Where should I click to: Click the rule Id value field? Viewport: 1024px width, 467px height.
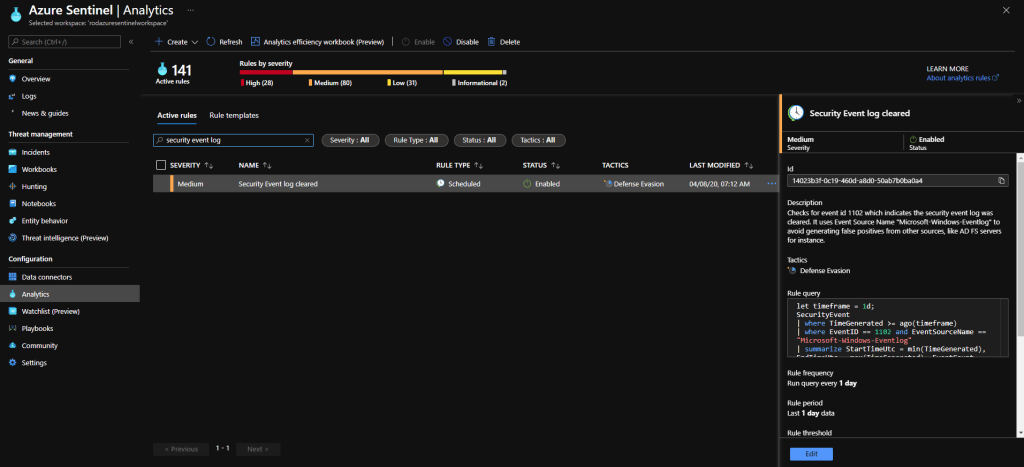tap(897, 181)
